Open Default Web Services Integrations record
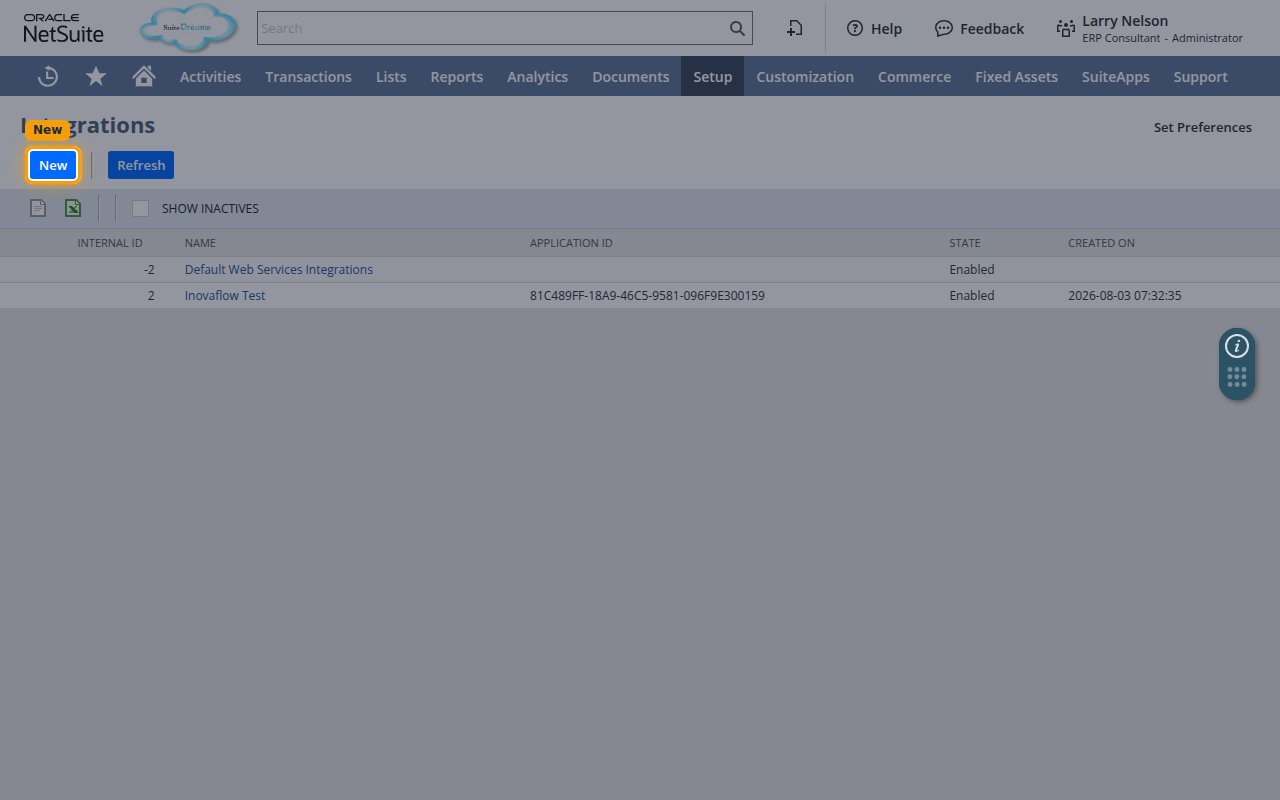The width and height of the screenshot is (1280, 800). [x=279, y=269]
